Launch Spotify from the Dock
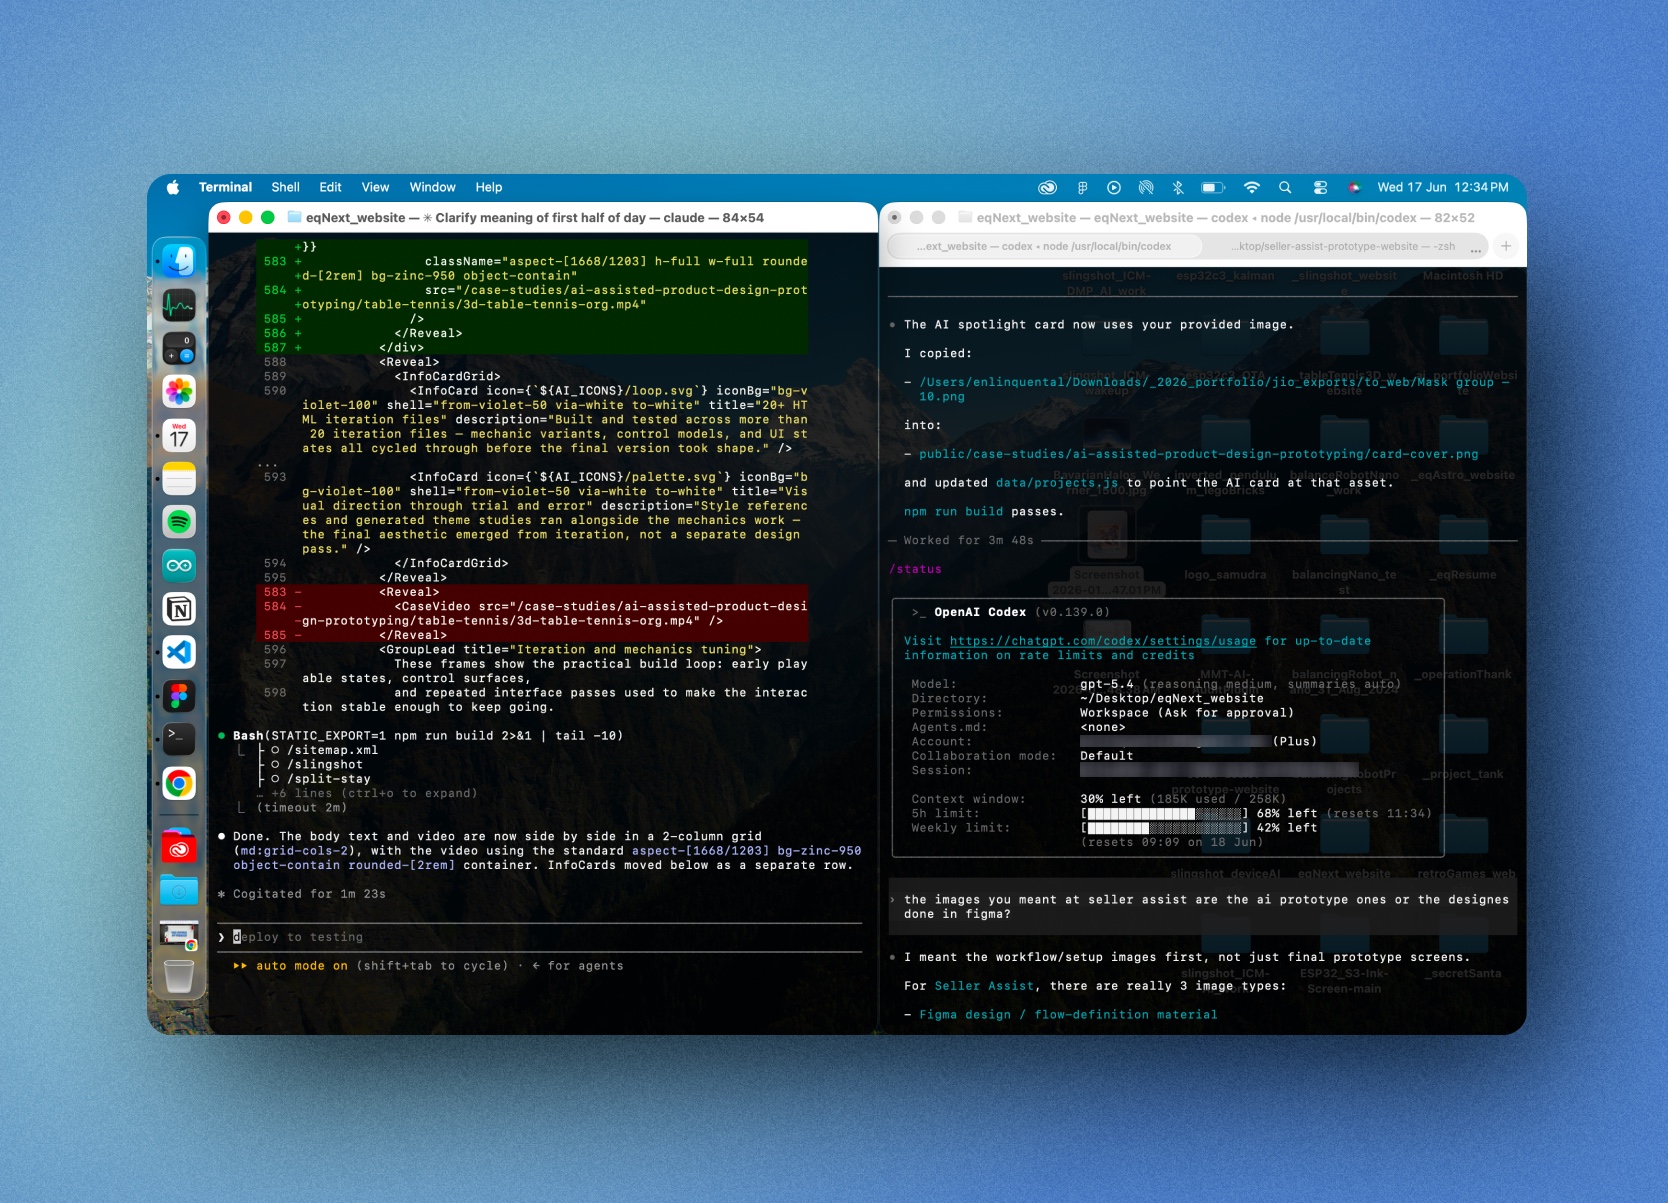 [x=179, y=522]
